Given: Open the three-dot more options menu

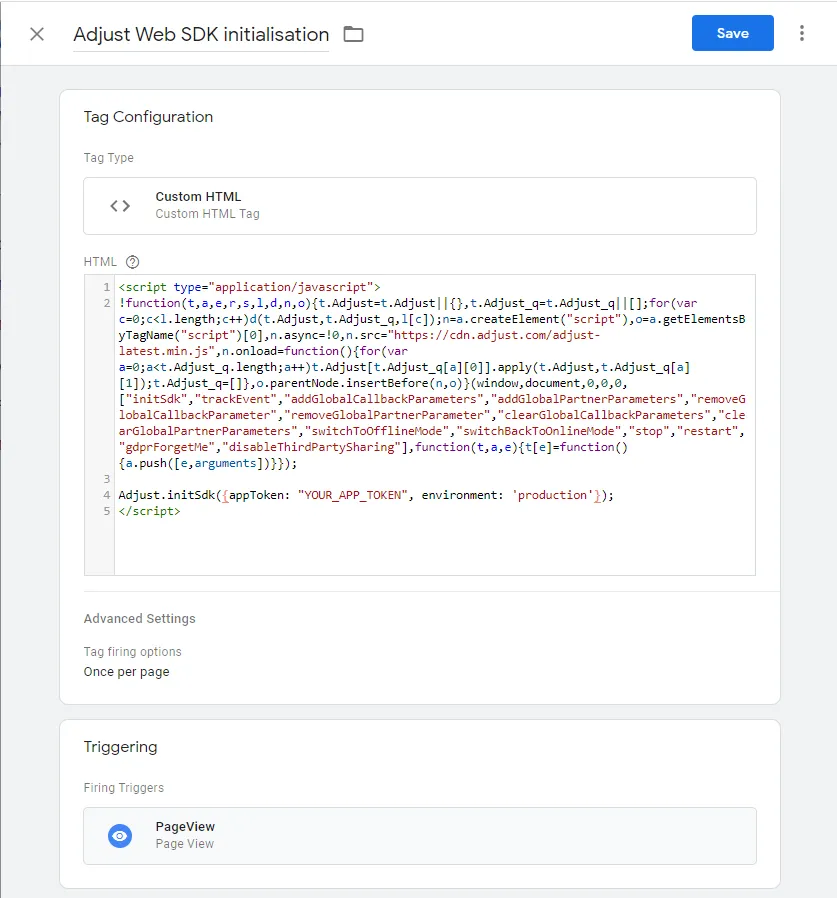Looking at the screenshot, I should coord(802,33).
